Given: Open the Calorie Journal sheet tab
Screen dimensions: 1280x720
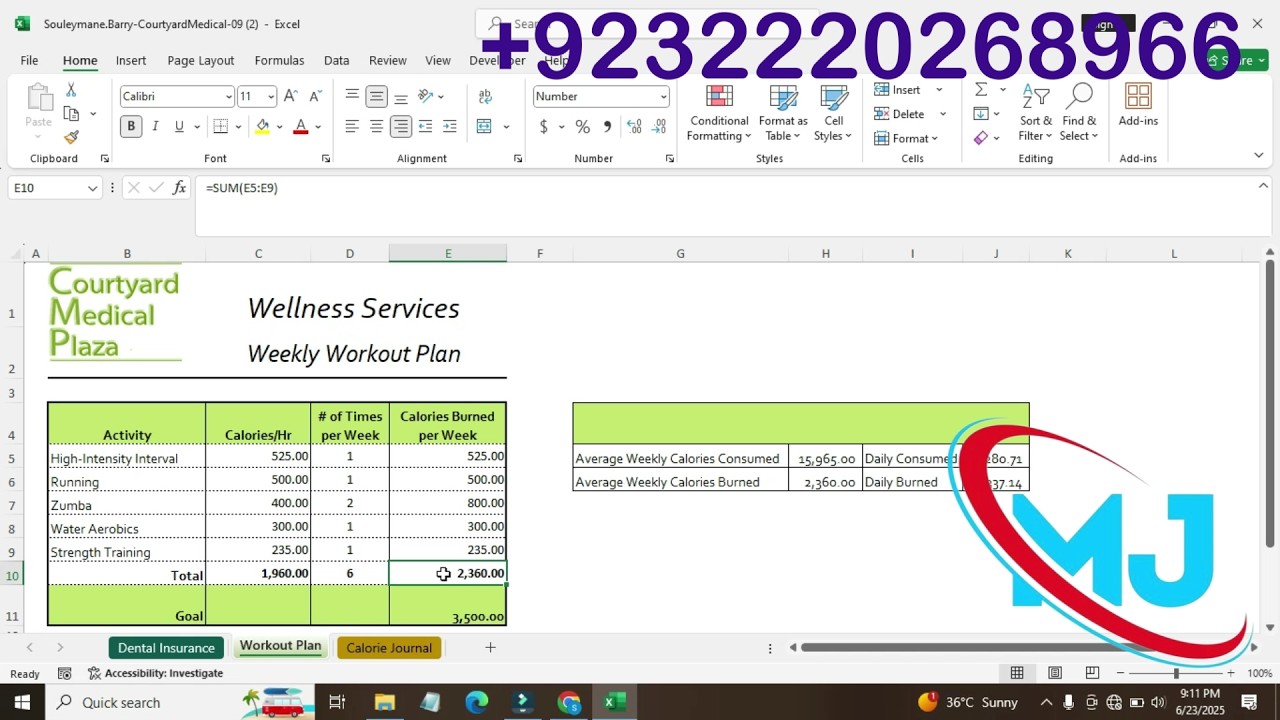Looking at the screenshot, I should point(389,648).
